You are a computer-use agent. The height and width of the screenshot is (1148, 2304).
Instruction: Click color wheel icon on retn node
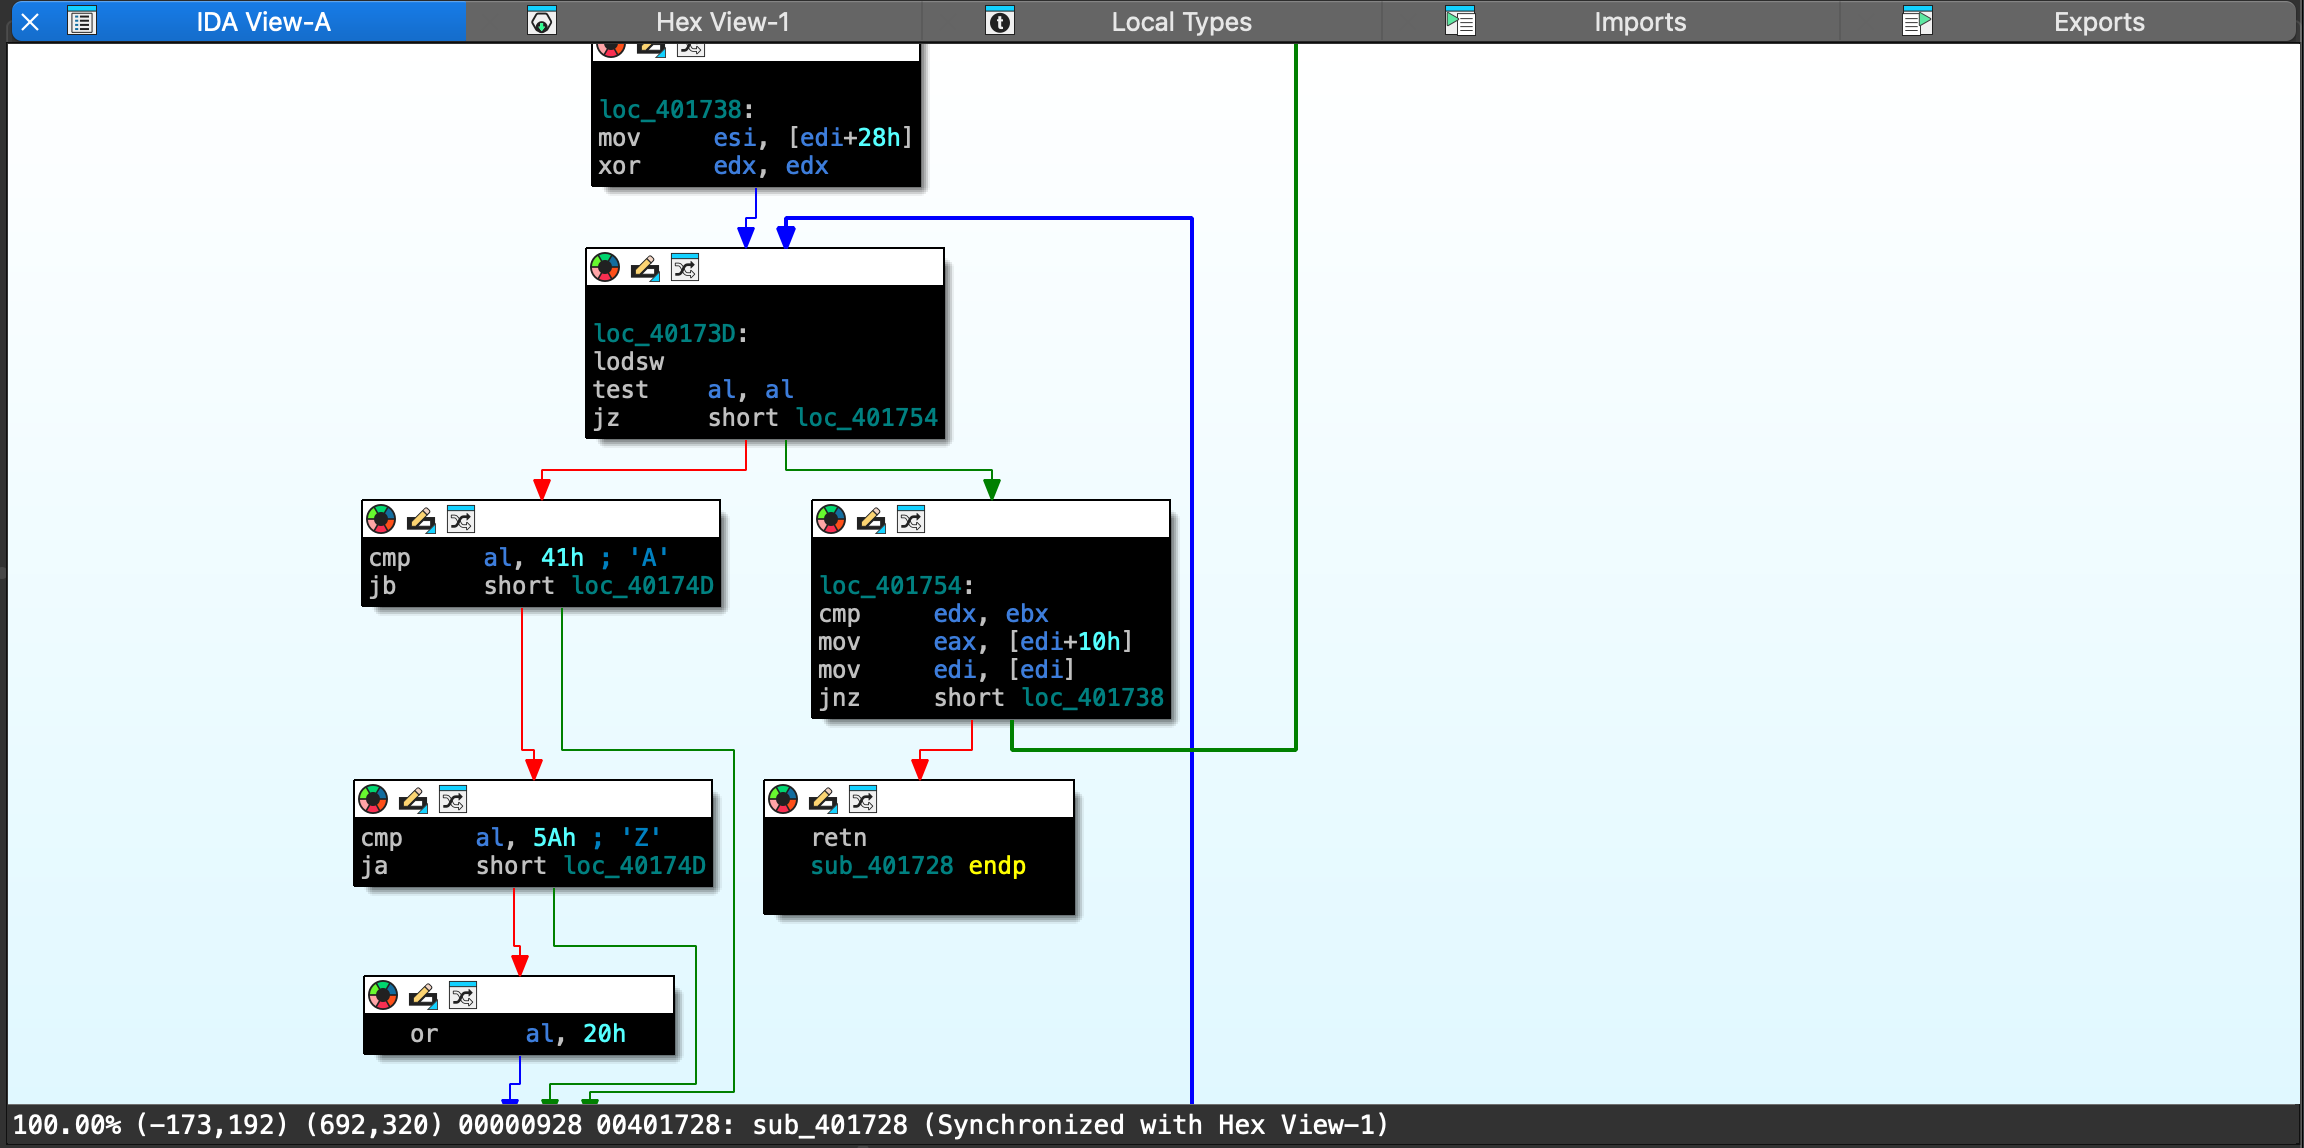coord(783,799)
